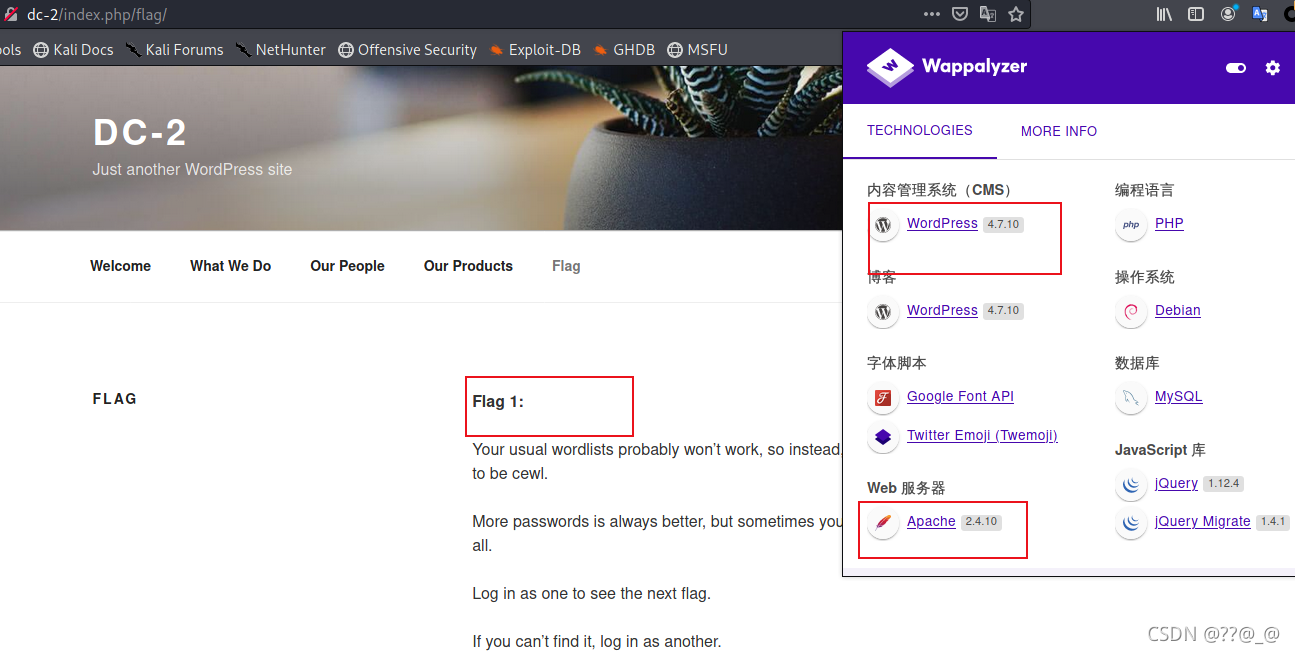1295x654 pixels.
Task: Open NetHunter bookmark
Action: 281,50
